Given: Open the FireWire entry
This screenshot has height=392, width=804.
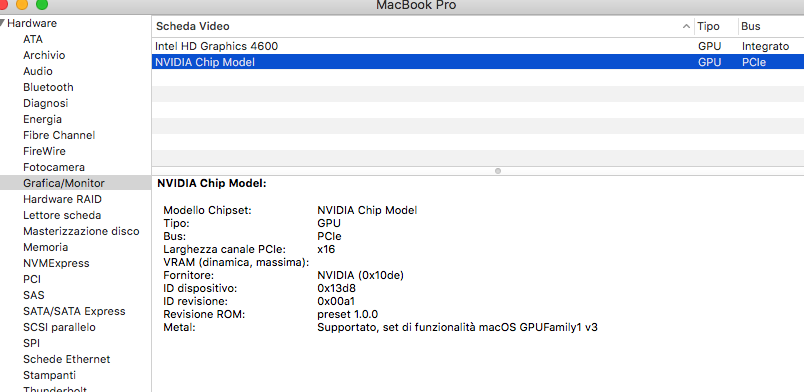Looking at the screenshot, I should click(44, 151).
